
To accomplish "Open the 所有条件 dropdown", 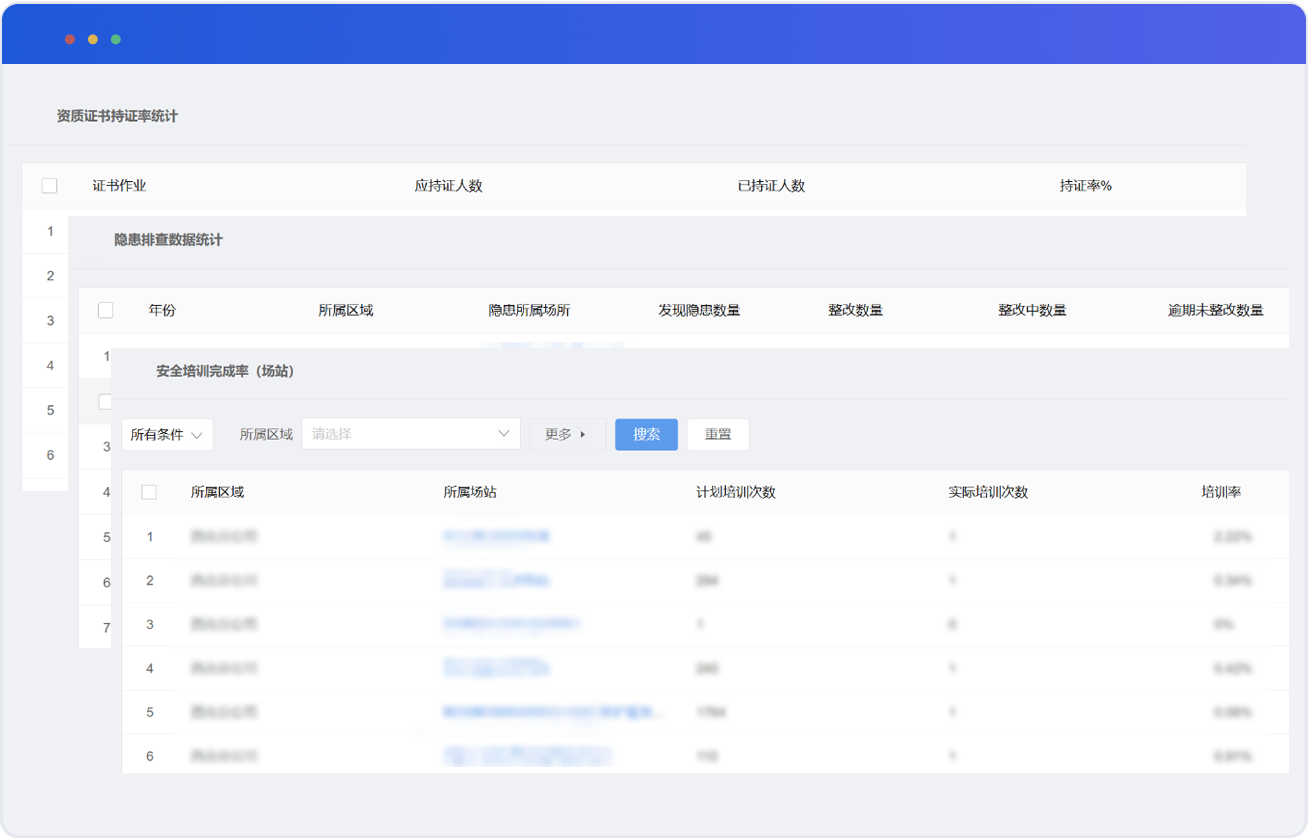I will (167, 435).
